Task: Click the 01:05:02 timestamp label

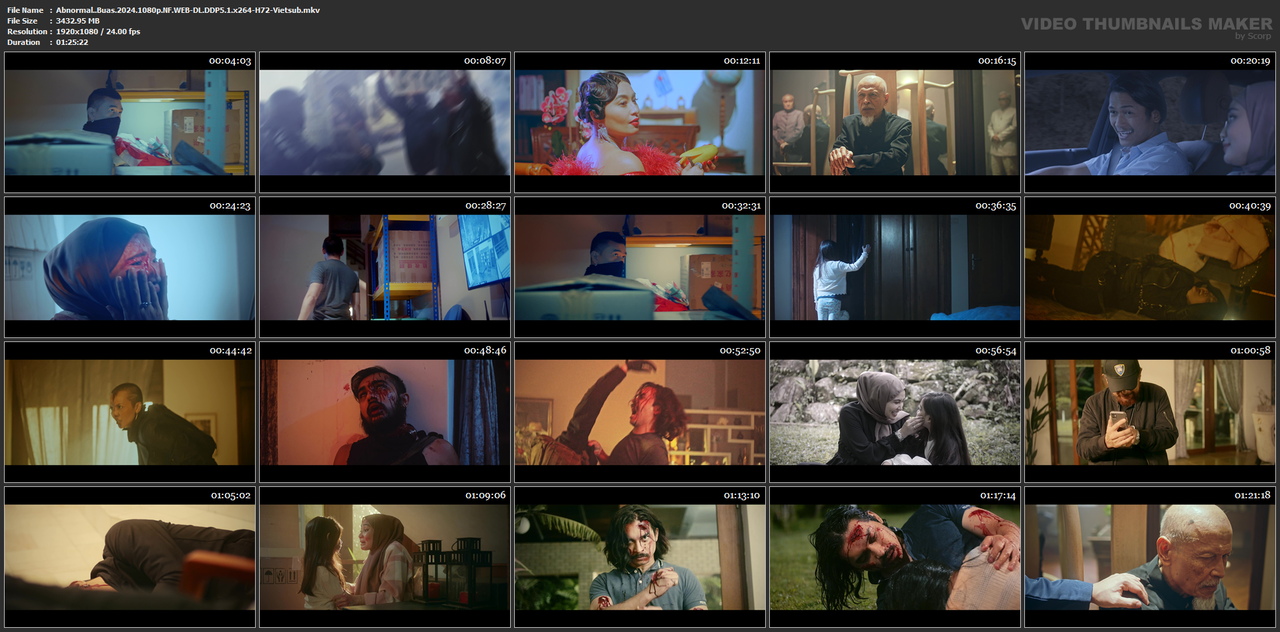Action: click(230, 495)
